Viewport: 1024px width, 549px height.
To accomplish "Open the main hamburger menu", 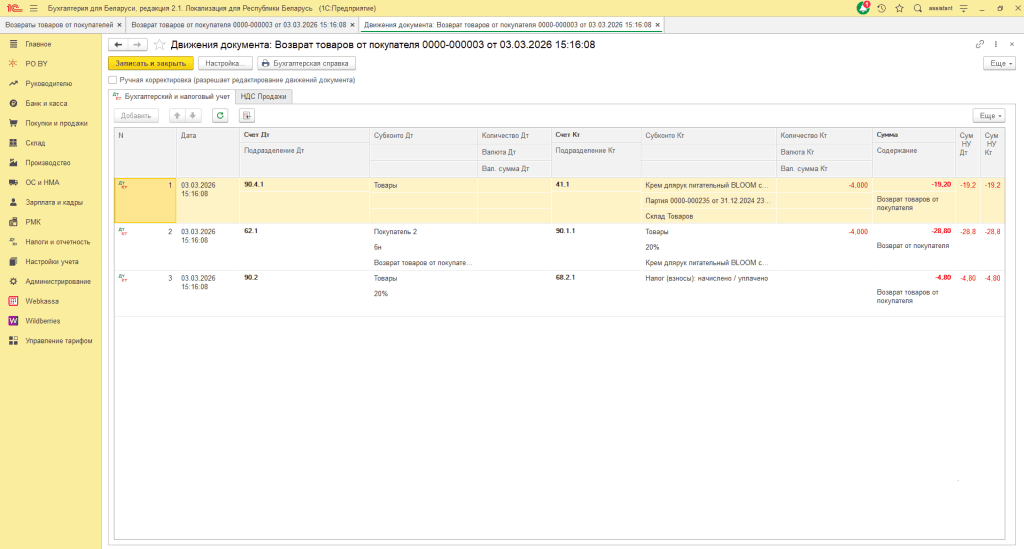I will pos(33,8).
